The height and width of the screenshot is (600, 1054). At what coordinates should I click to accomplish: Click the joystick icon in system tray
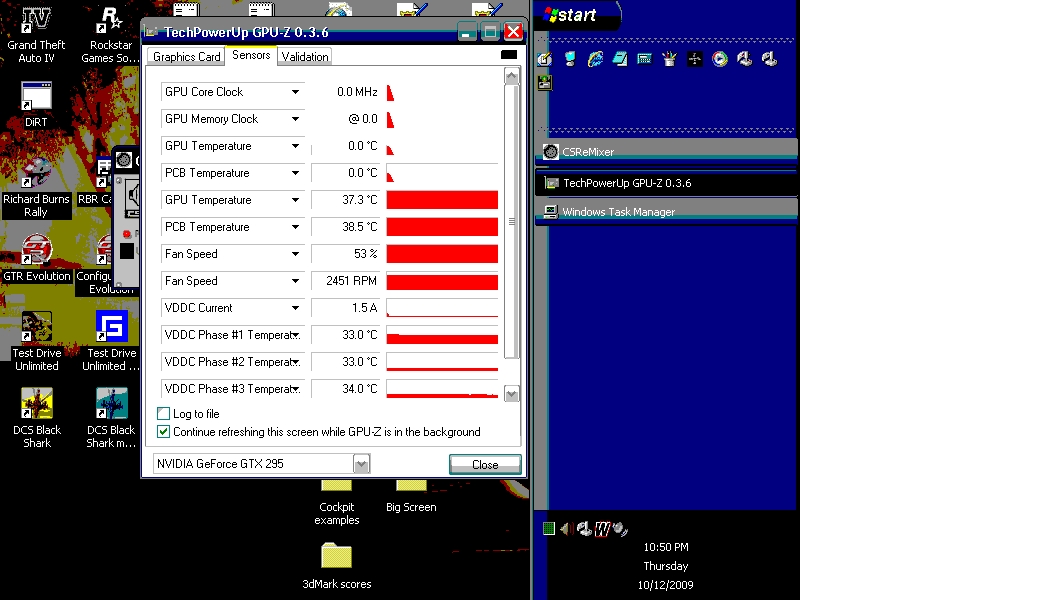[x=584, y=529]
